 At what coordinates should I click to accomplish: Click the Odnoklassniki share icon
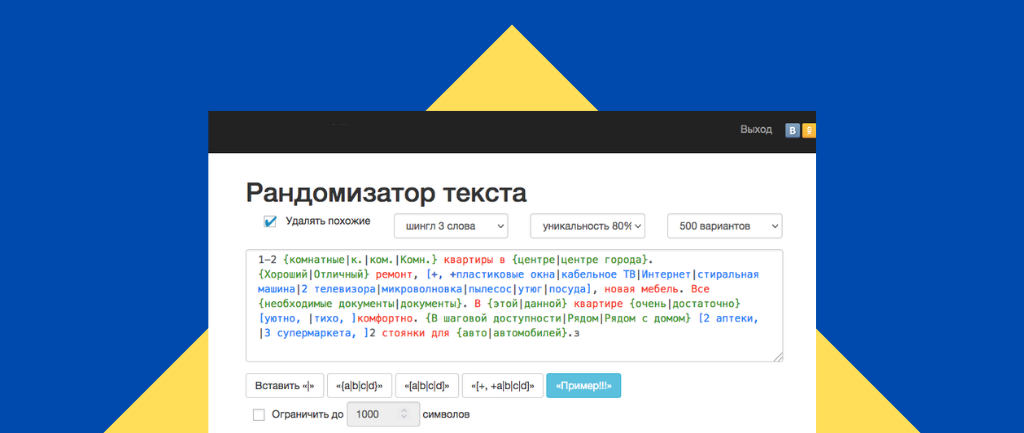point(809,130)
